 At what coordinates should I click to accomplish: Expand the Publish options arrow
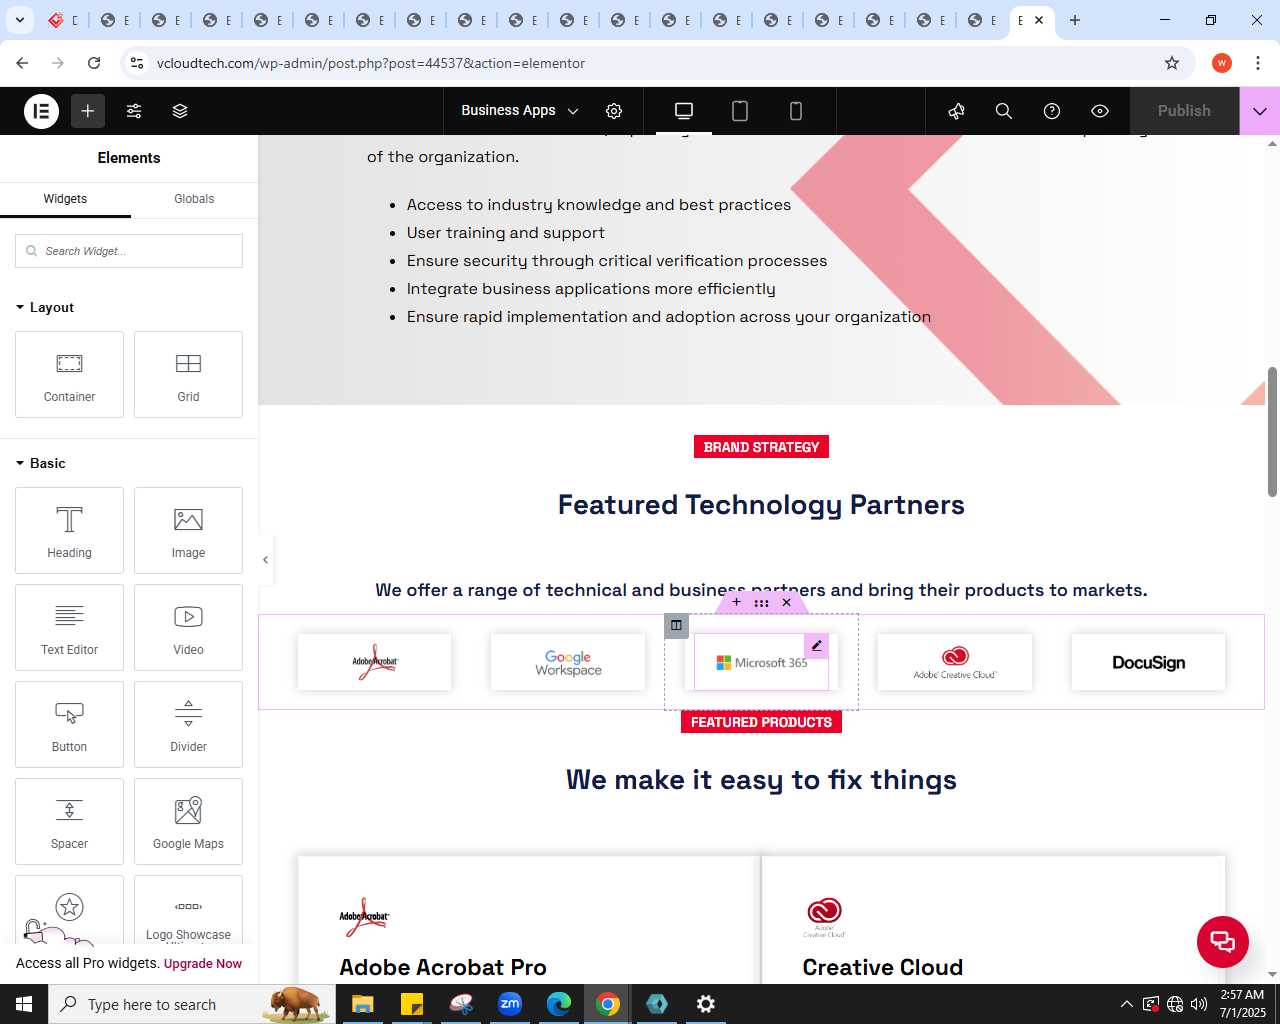coord(1260,111)
